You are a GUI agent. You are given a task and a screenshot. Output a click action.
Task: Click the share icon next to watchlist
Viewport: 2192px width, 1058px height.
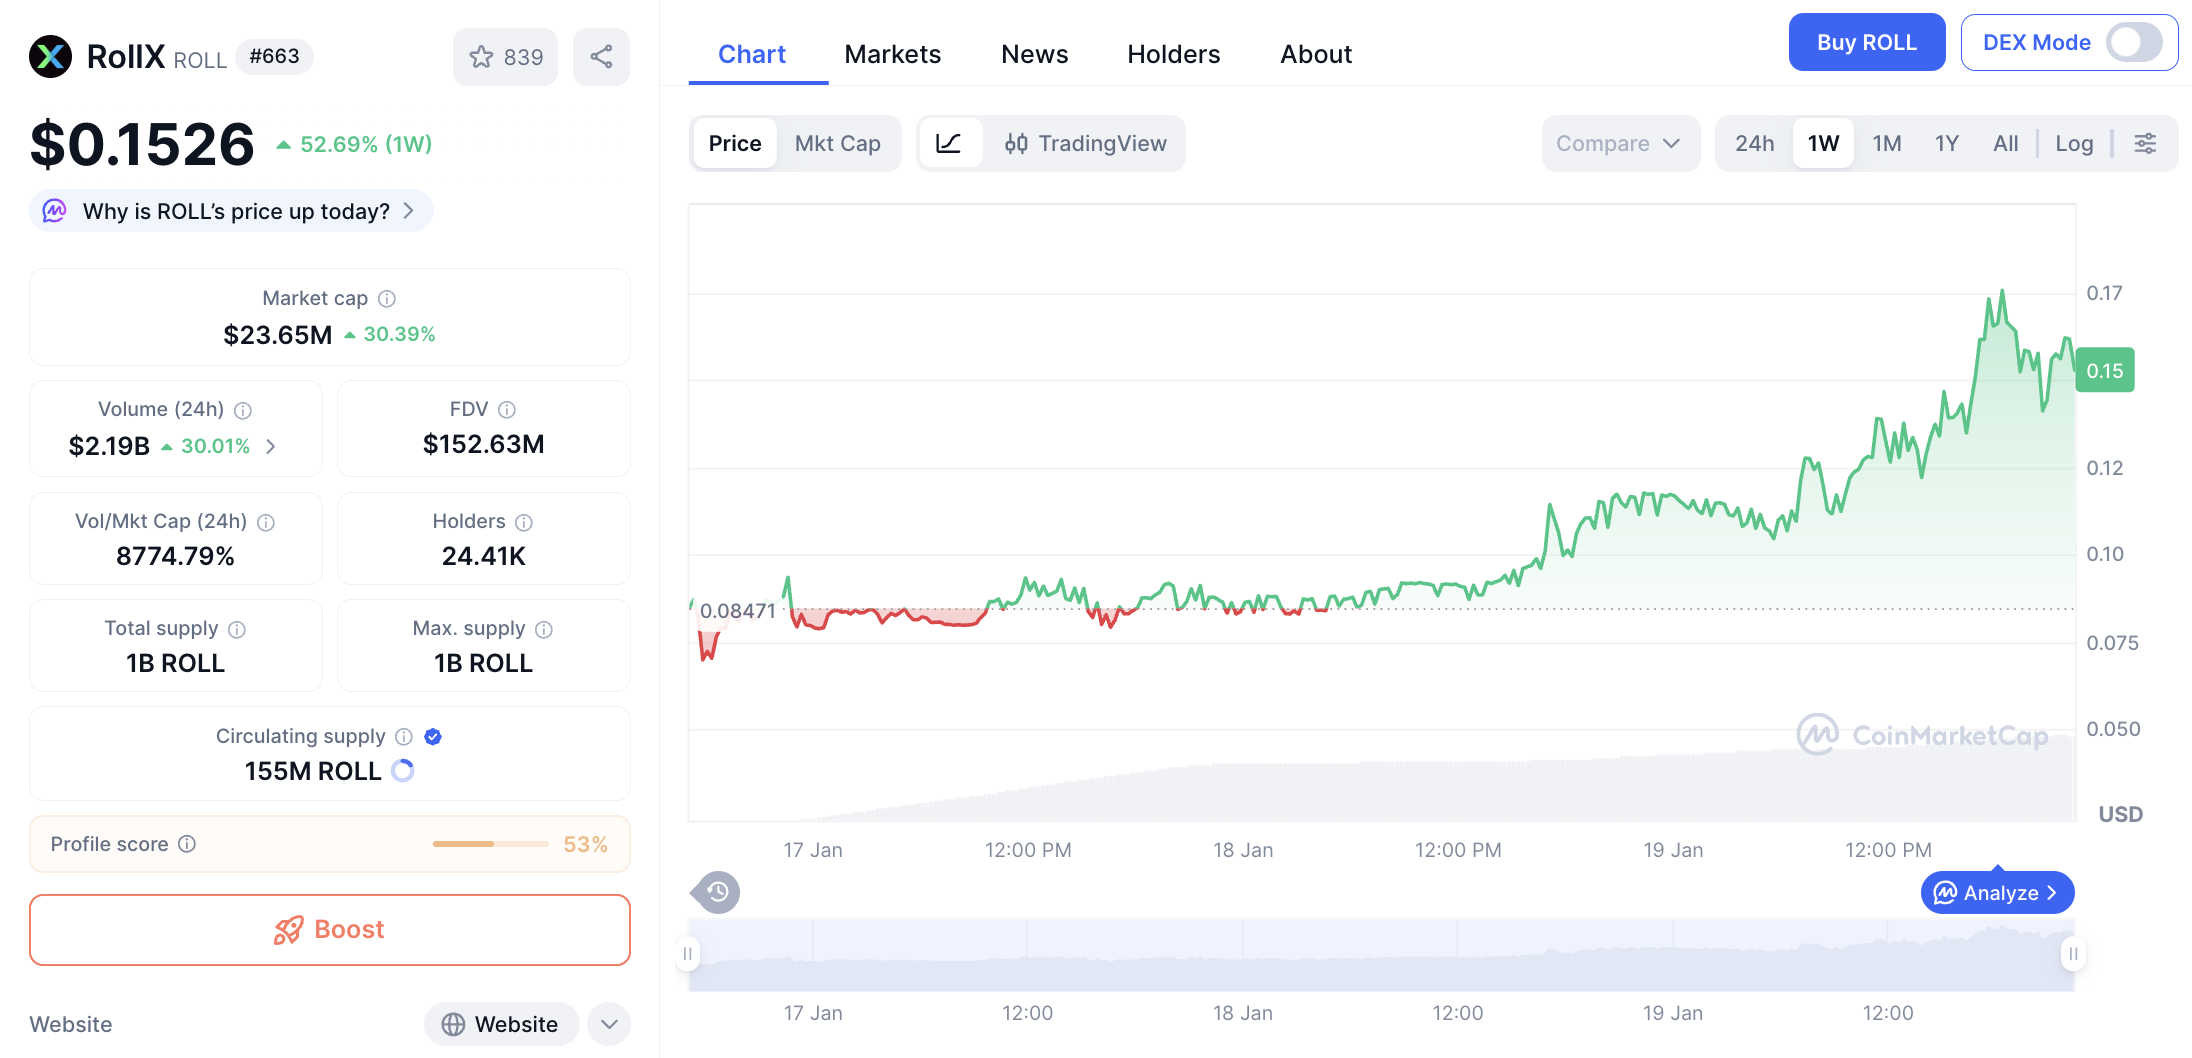click(601, 57)
